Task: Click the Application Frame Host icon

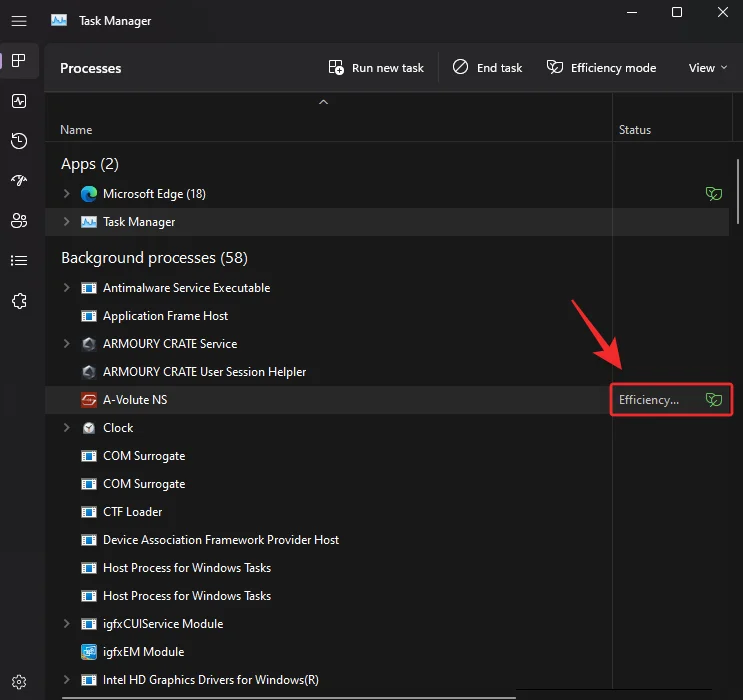Action: click(x=89, y=316)
